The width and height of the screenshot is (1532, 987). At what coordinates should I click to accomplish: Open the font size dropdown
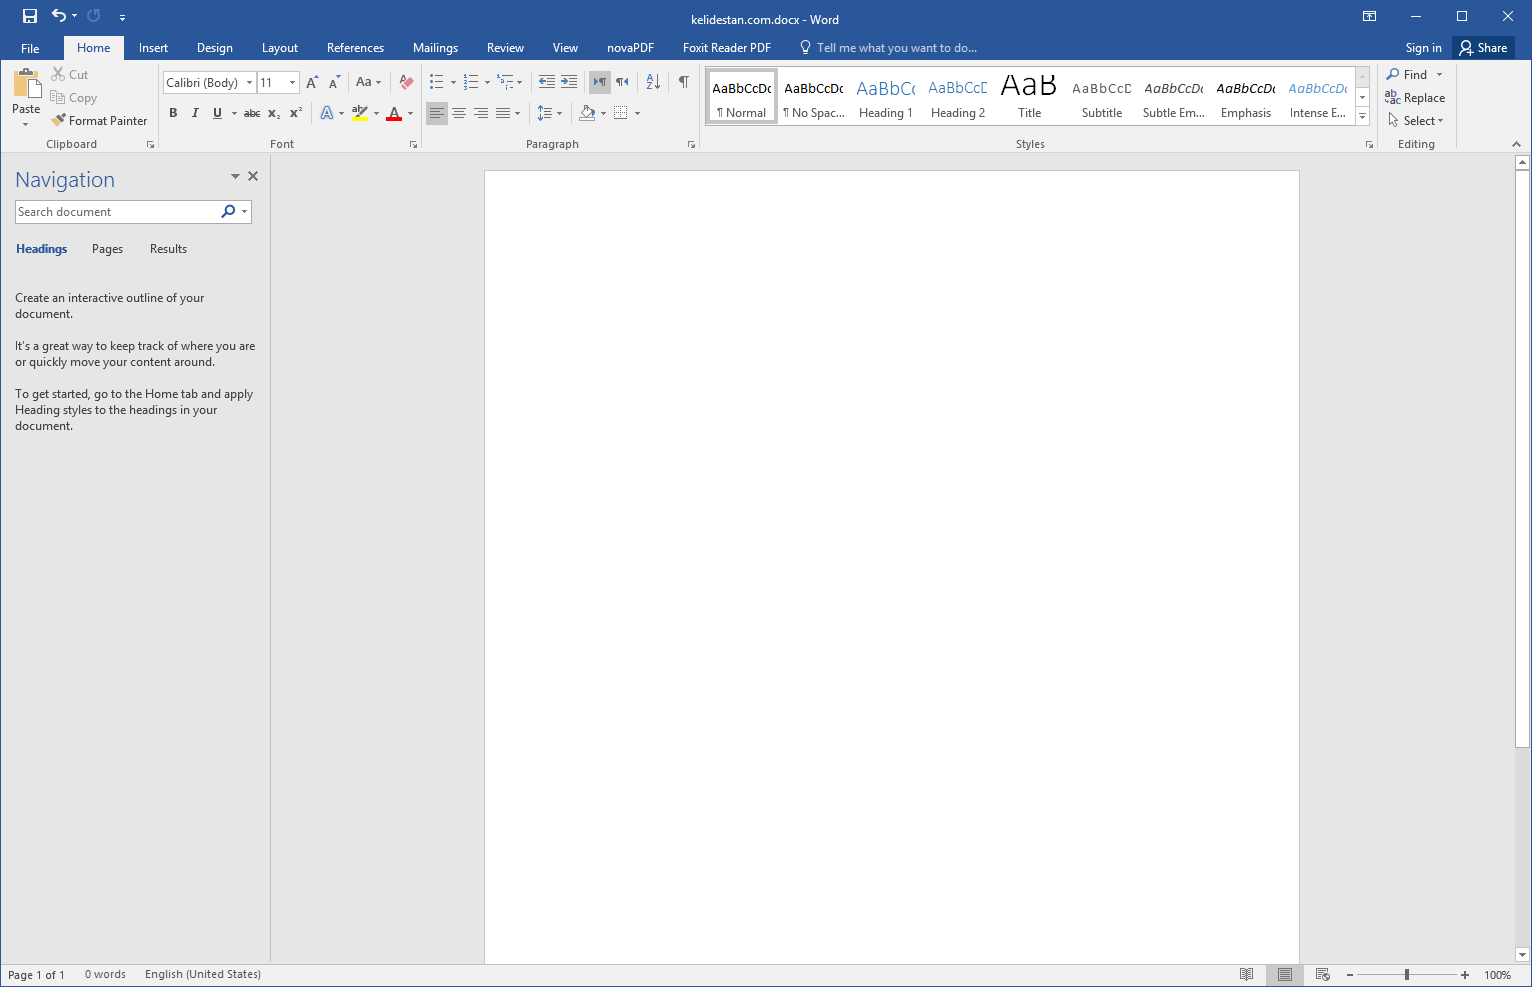292,83
